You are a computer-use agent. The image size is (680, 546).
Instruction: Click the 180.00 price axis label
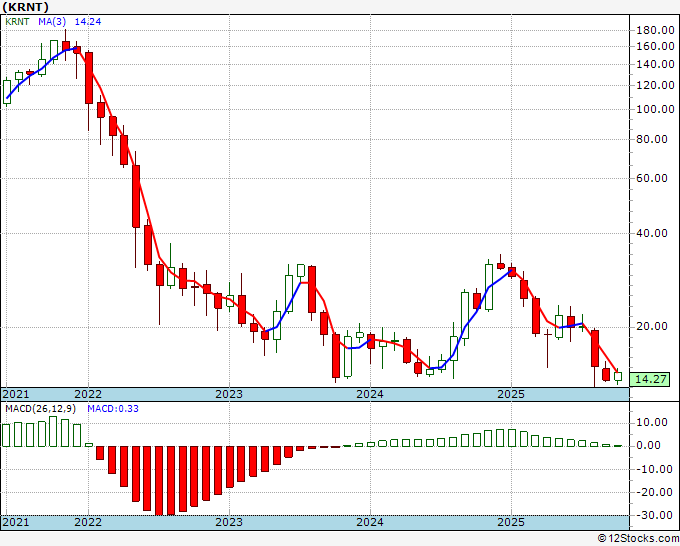[x=655, y=30]
